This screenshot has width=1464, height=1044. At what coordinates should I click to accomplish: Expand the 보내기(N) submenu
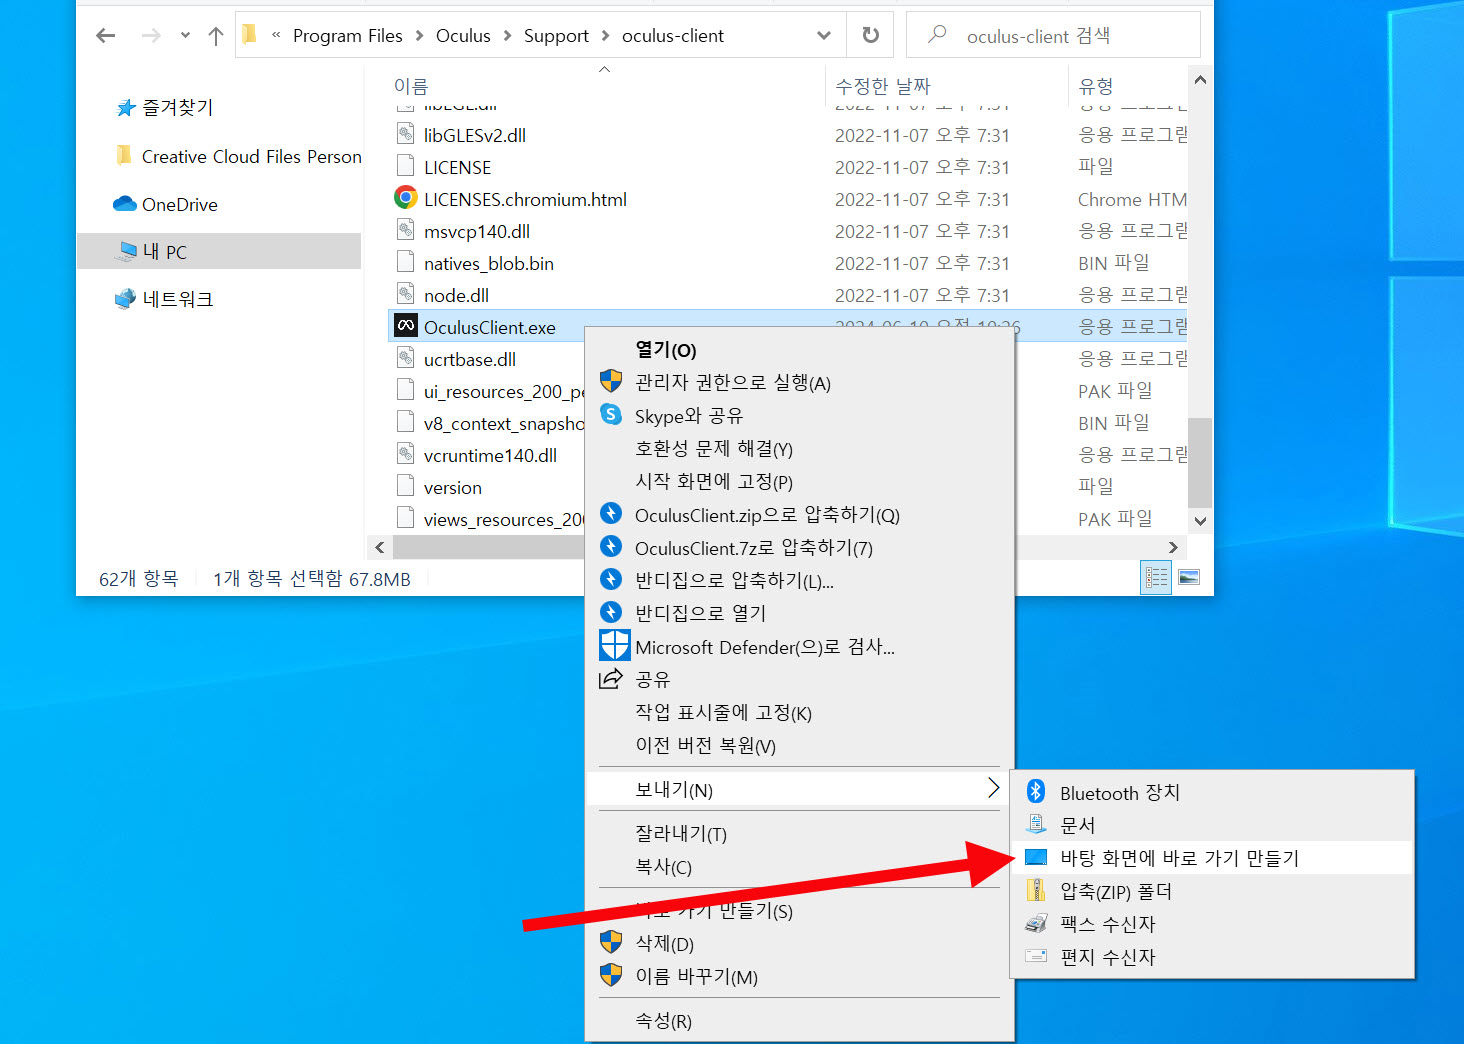coord(799,790)
